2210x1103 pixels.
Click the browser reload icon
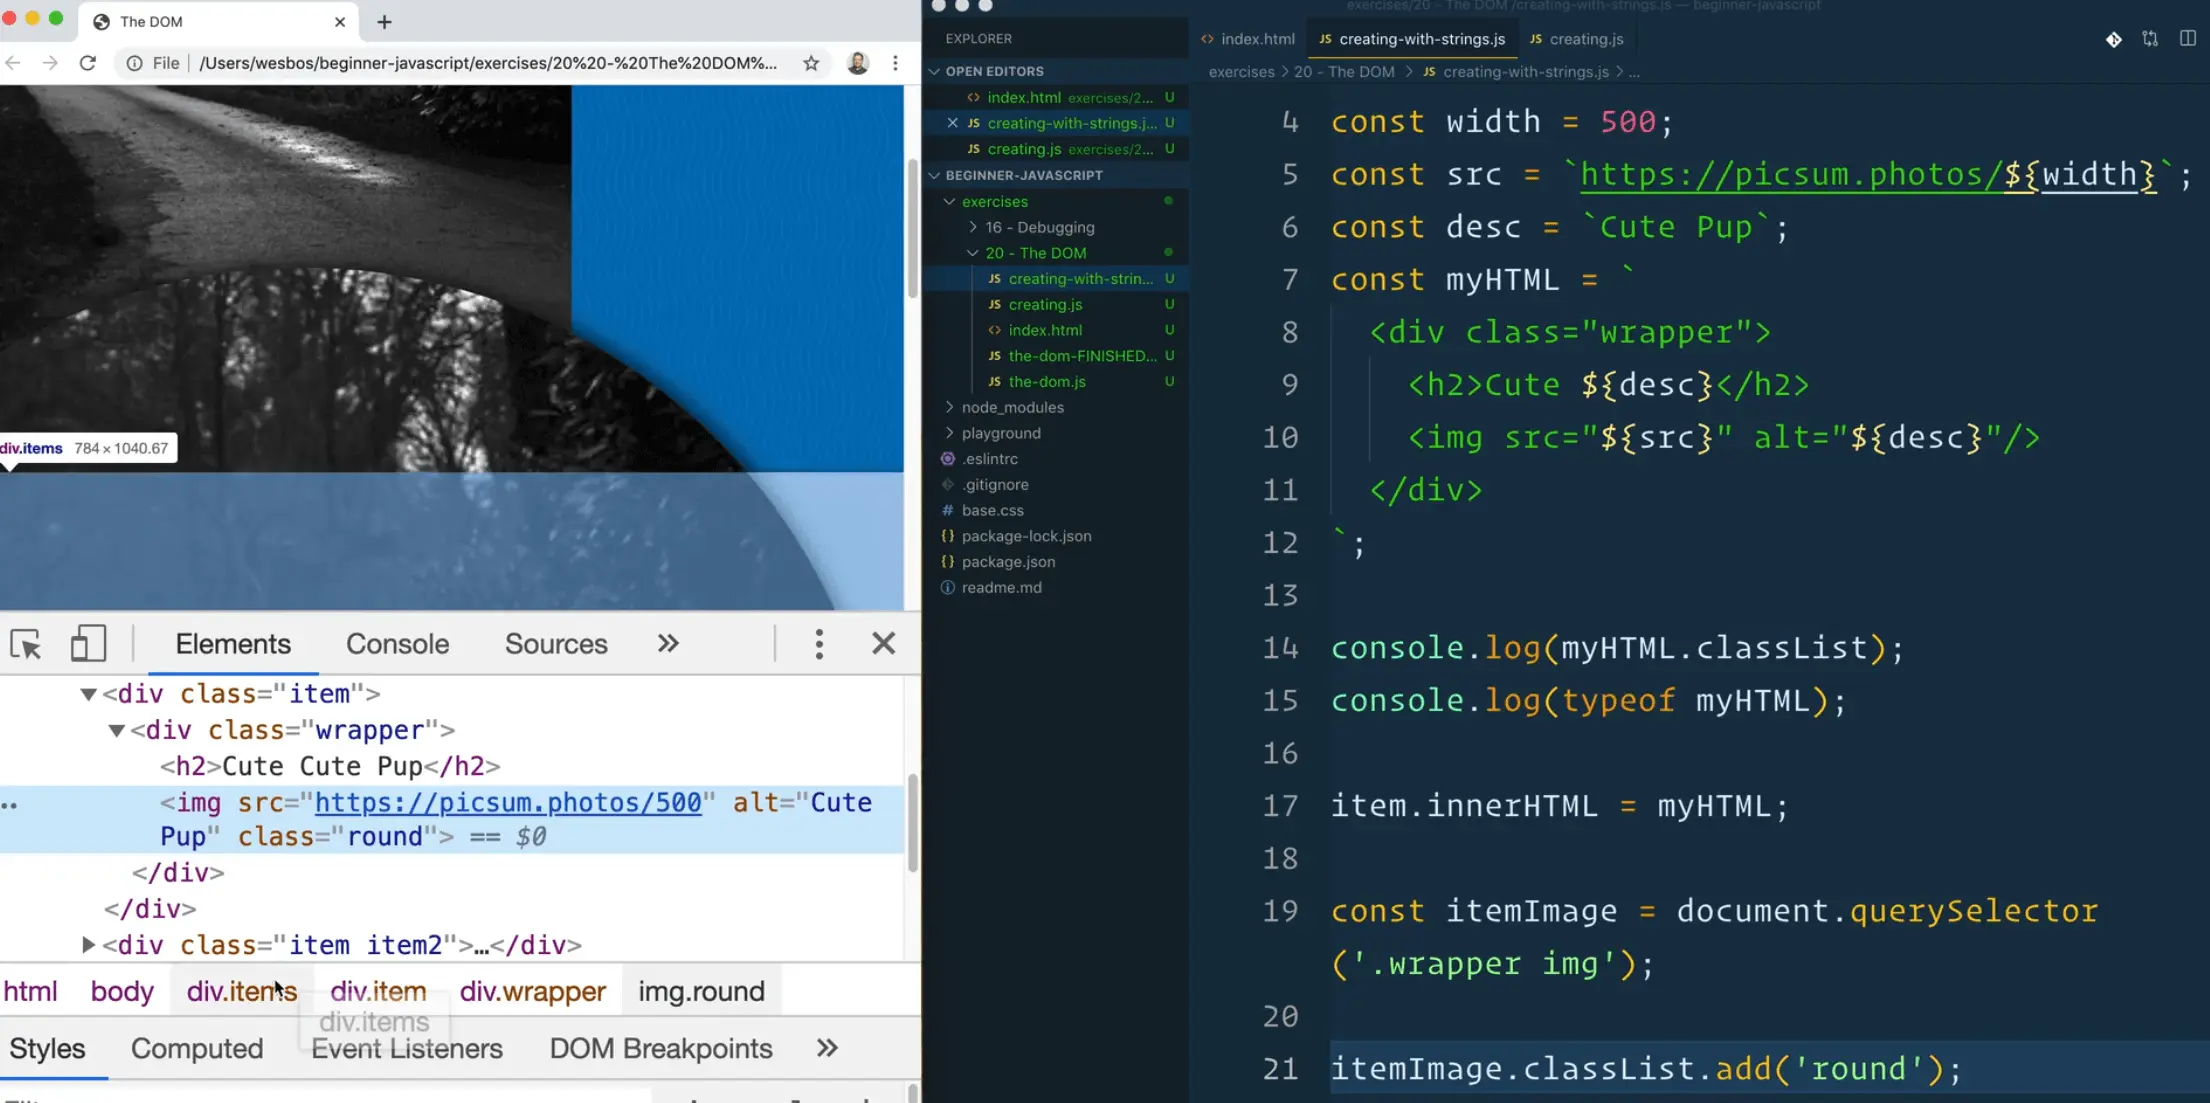click(88, 63)
